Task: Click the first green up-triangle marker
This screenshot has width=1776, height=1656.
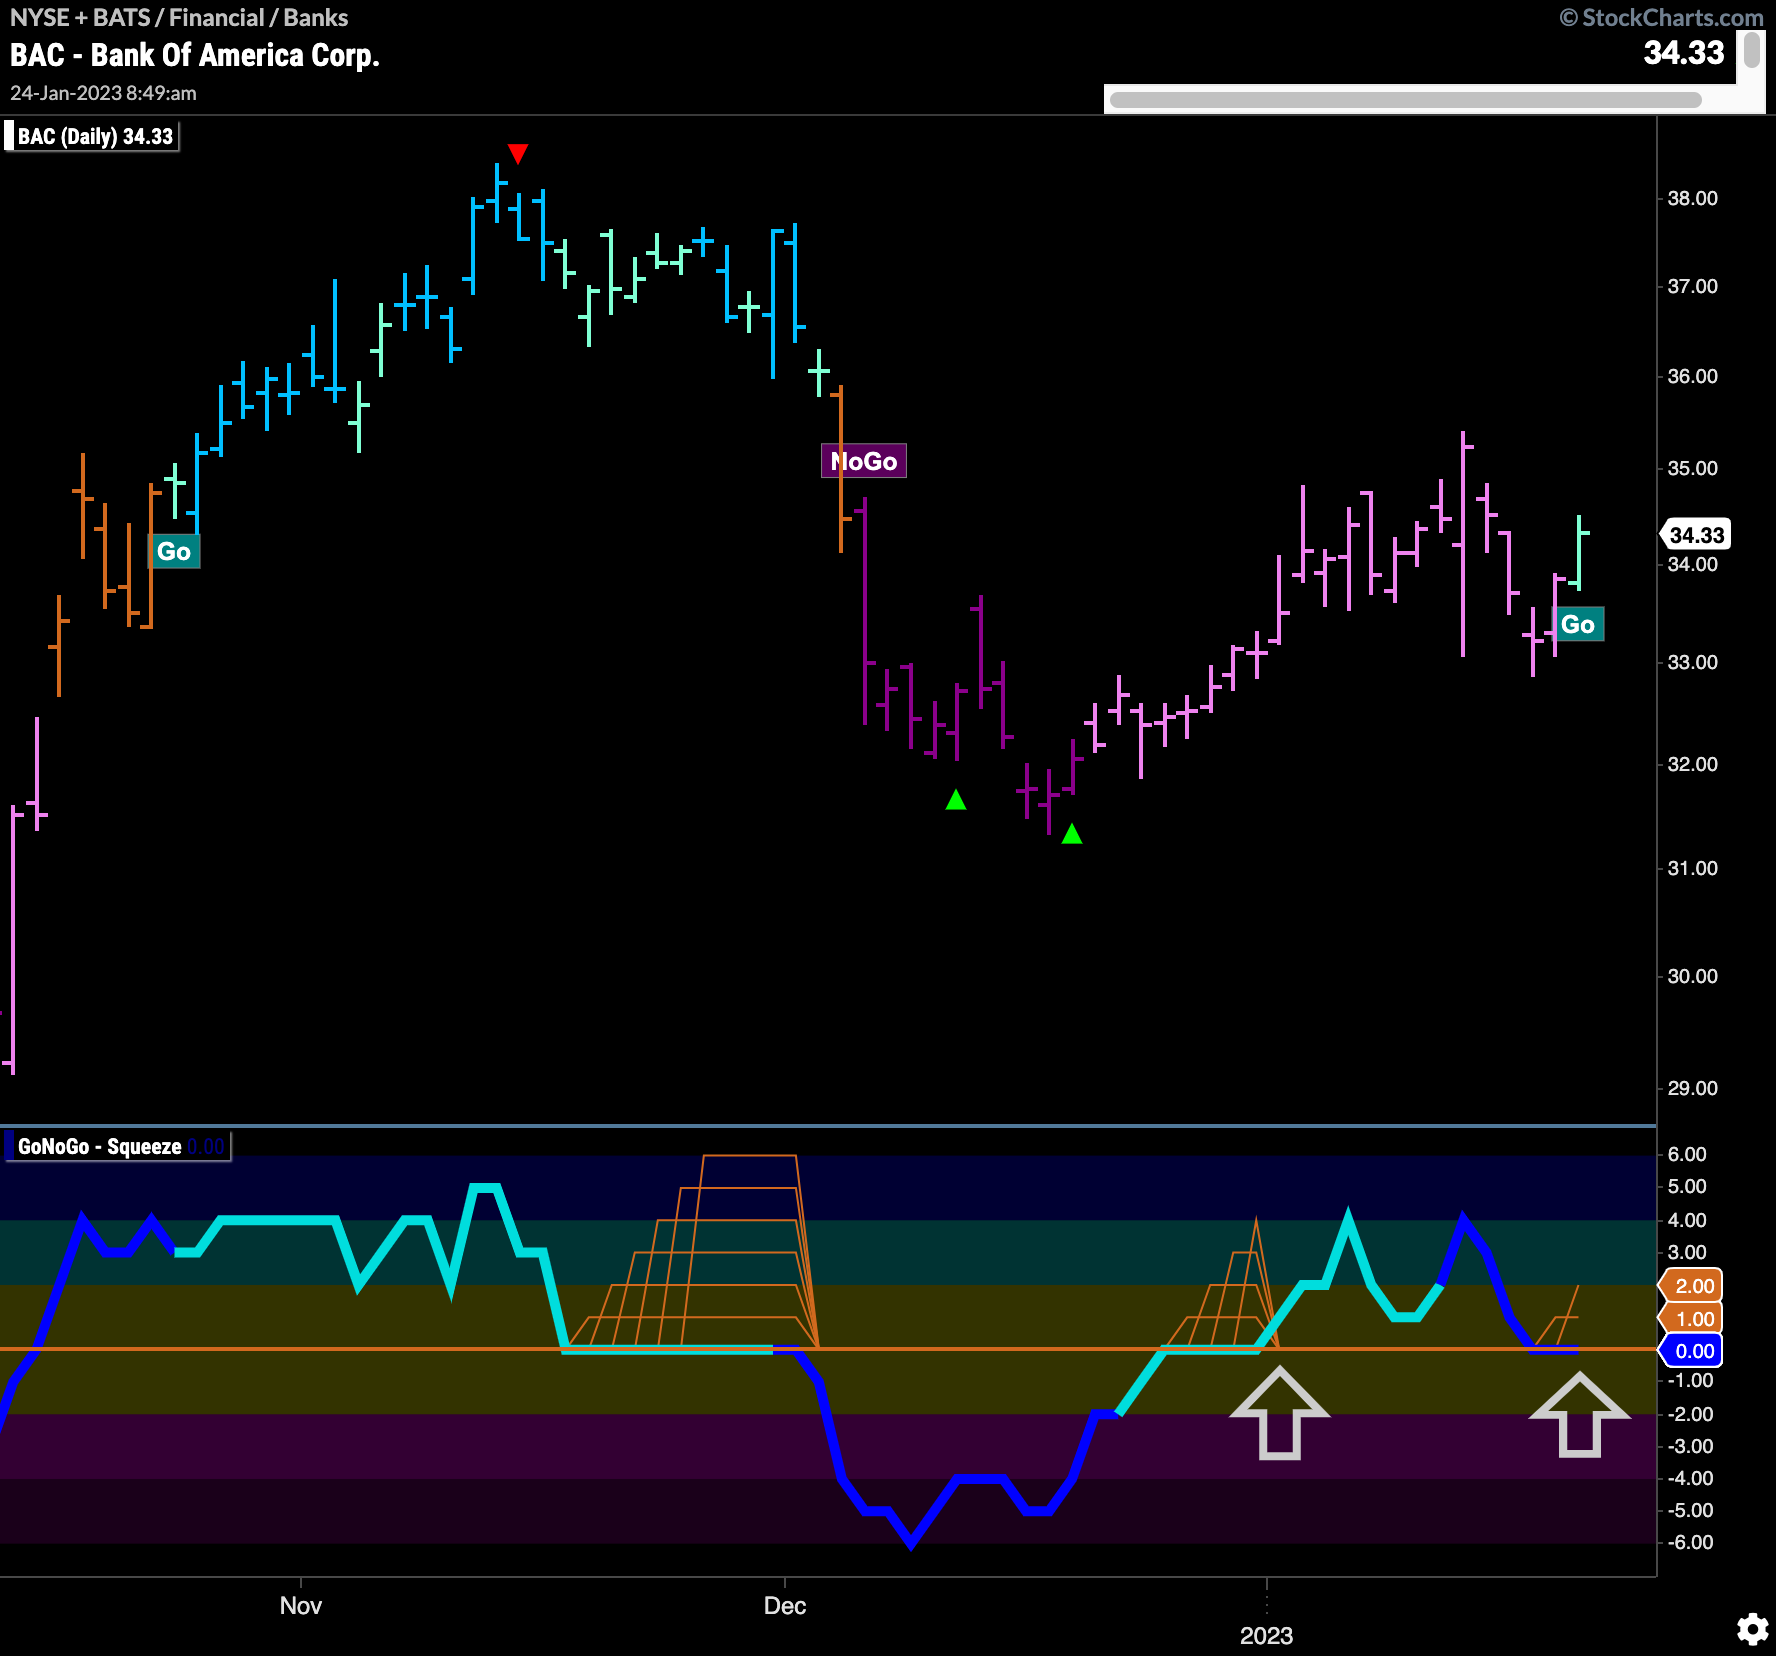Action: (956, 799)
